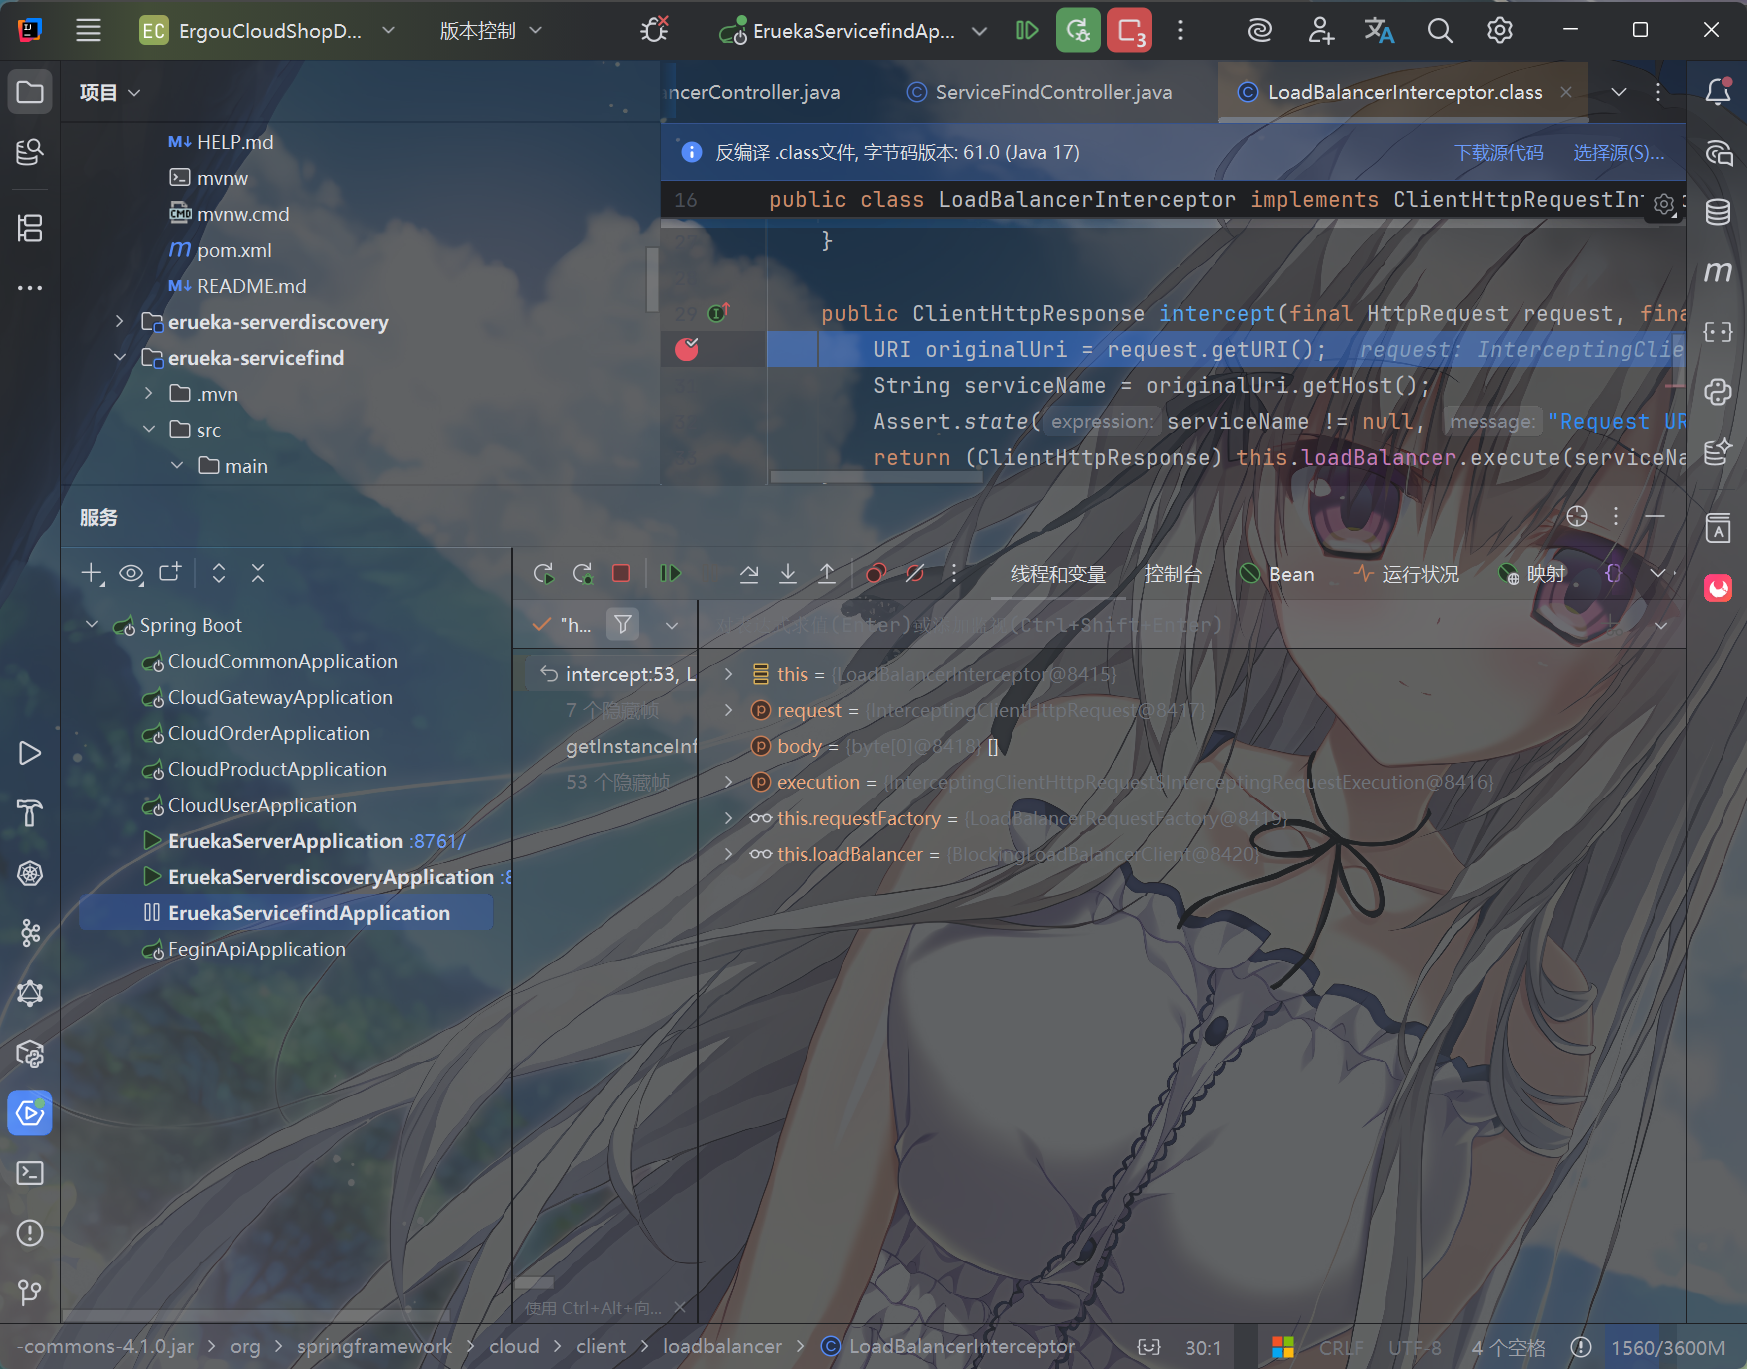This screenshot has width=1747, height=1369.
Task: Open the 项目 view dropdown
Action: click(110, 93)
